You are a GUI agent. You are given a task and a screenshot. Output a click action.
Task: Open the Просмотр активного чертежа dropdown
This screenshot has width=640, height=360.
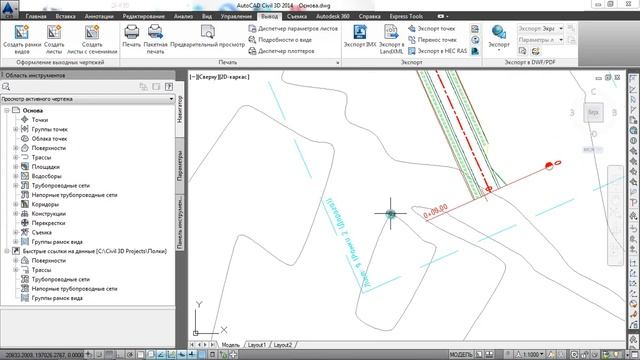point(87,99)
